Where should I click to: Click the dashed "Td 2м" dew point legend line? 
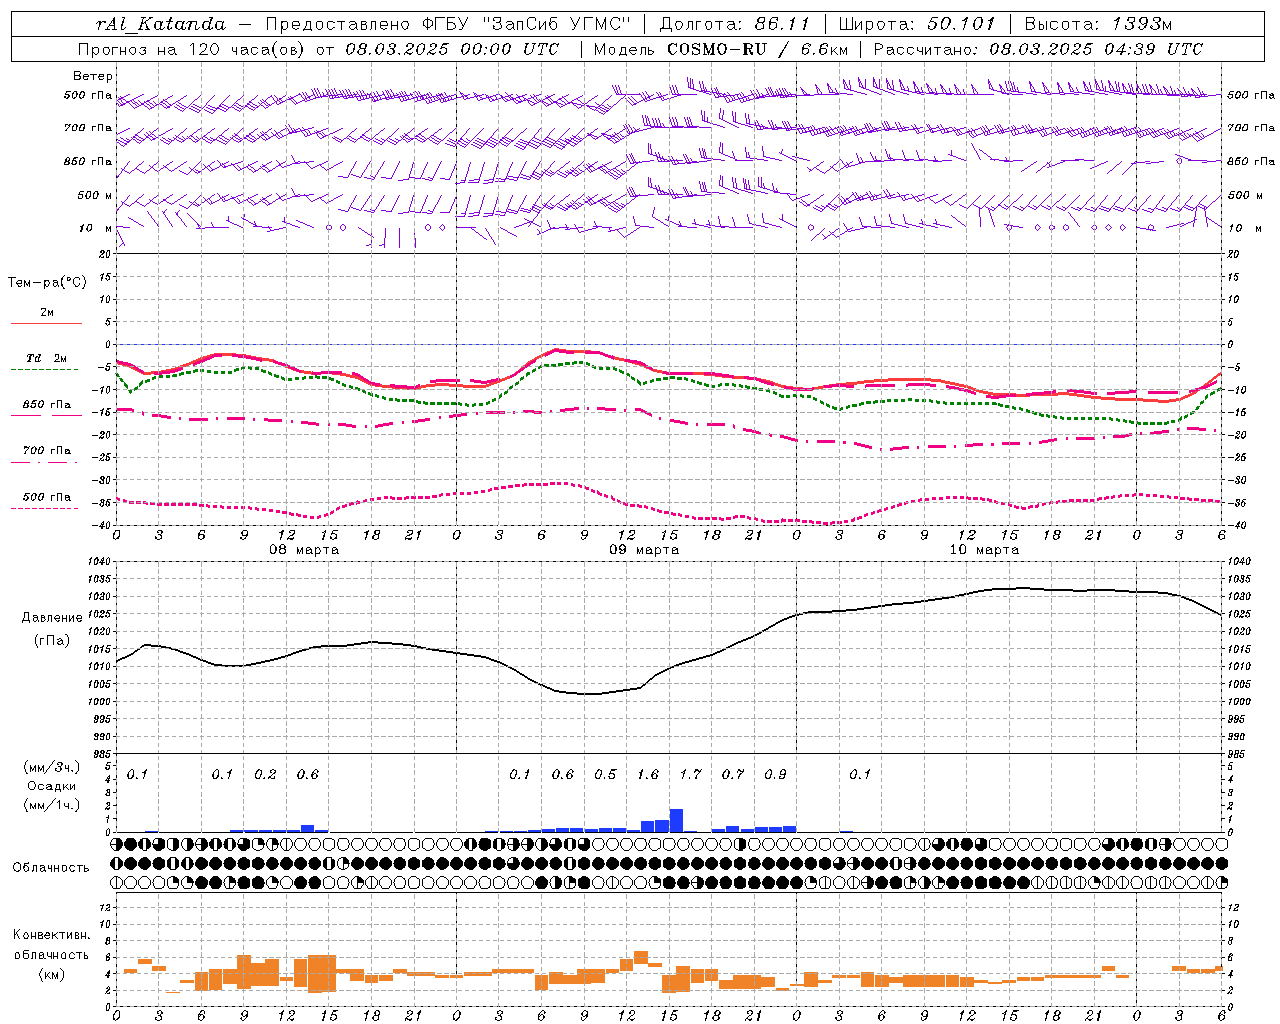click(x=44, y=369)
